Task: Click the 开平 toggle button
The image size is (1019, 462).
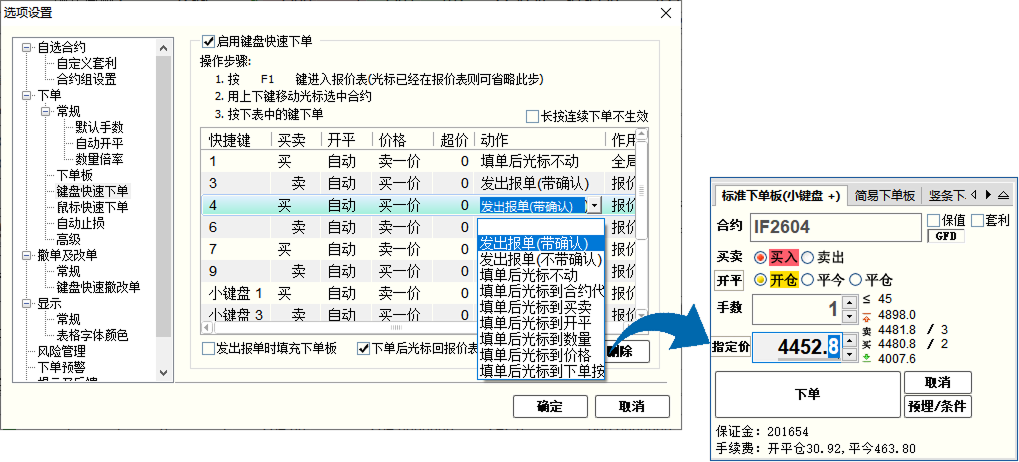Action: pos(728,279)
